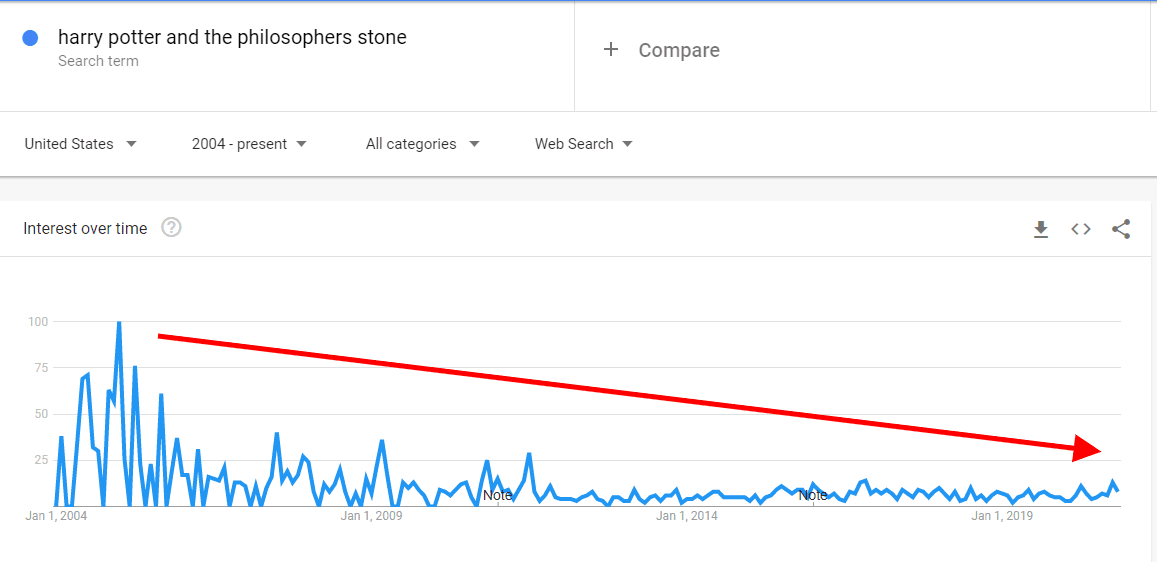
Task: Click the chart peak at 100
Action: tap(119, 323)
